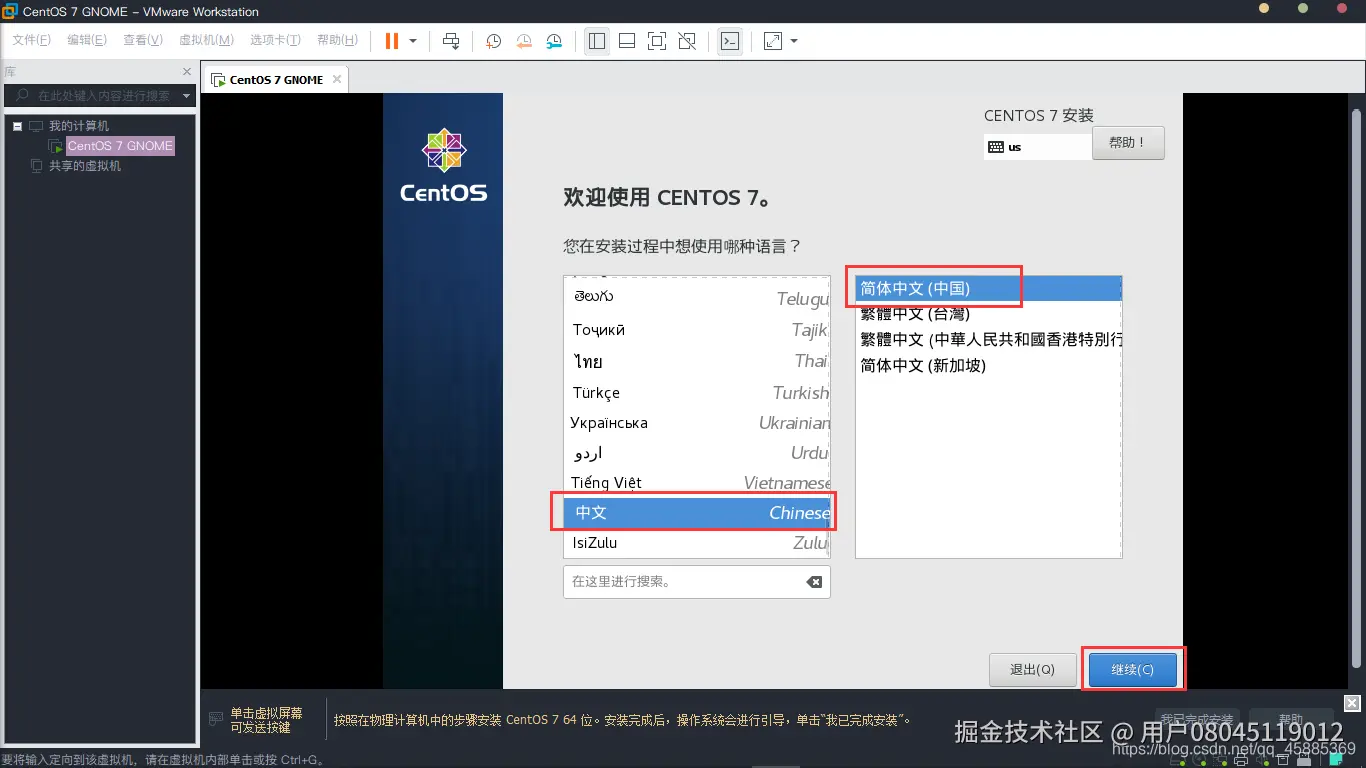Send Ctrl+Alt+Del to the virtual machine
Viewport: 1366px width, 768px height.
(451, 41)
